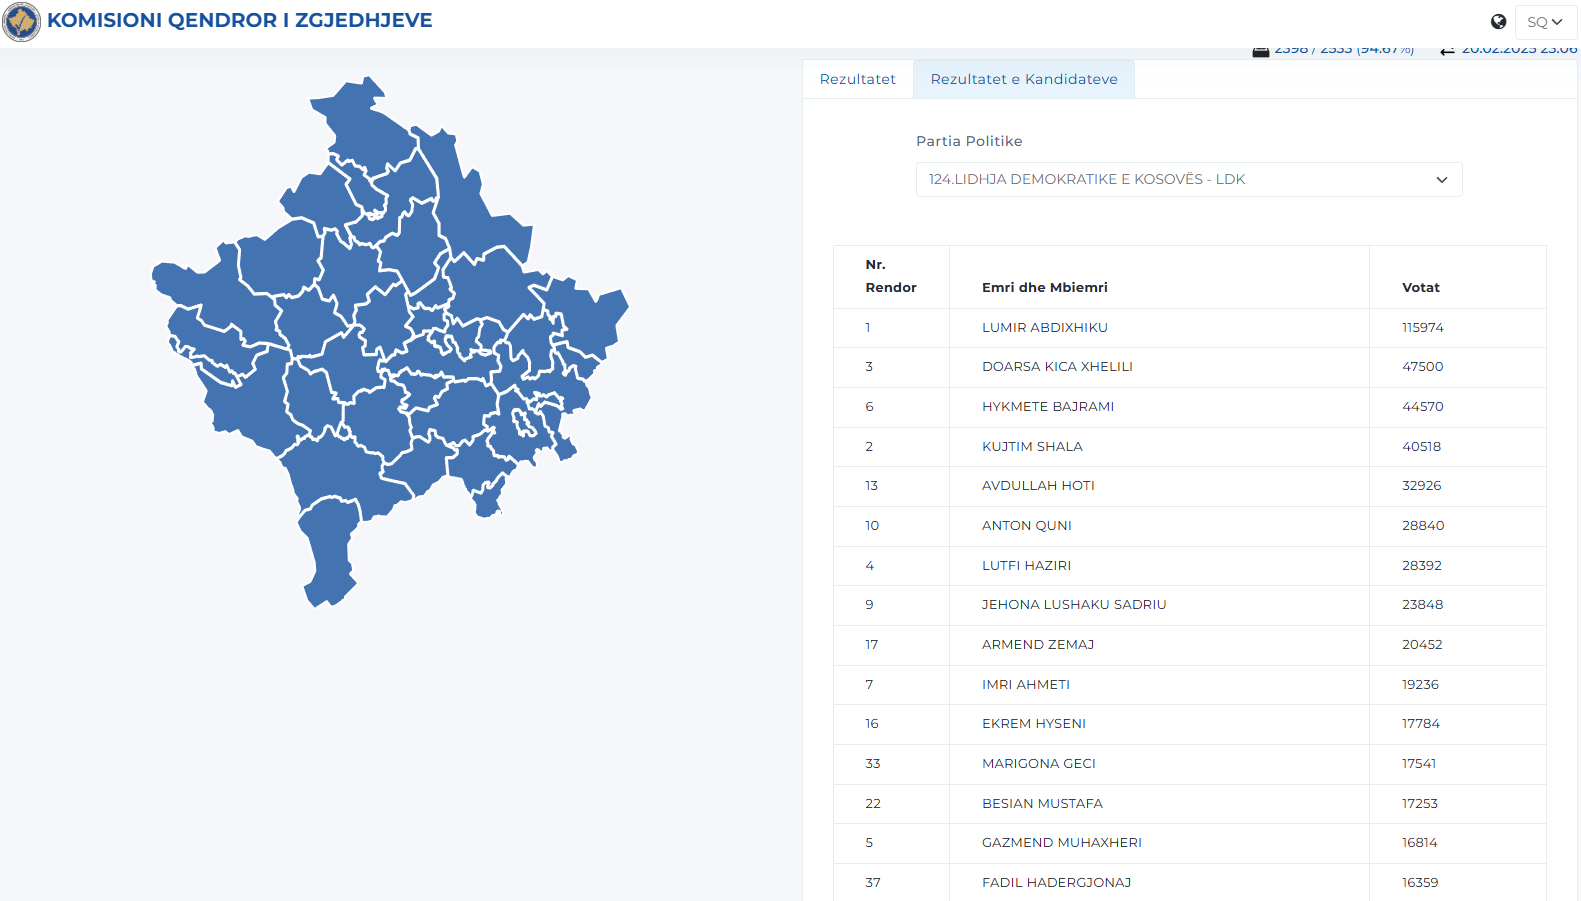Click candidate name Lumir Abdixhiku
1581x901 pixels.
1044,328
